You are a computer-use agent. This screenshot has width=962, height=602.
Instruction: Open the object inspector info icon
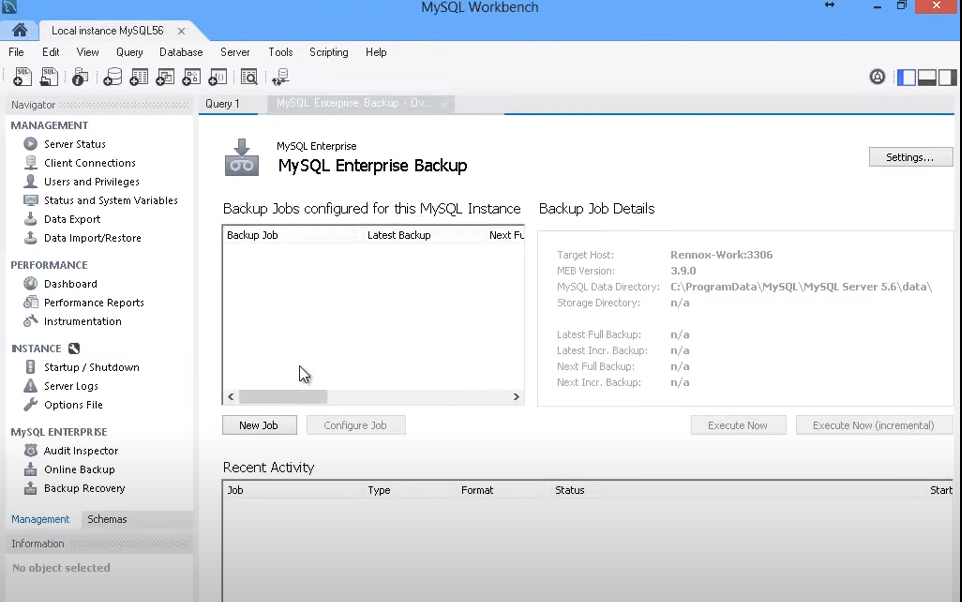point(80,77)
